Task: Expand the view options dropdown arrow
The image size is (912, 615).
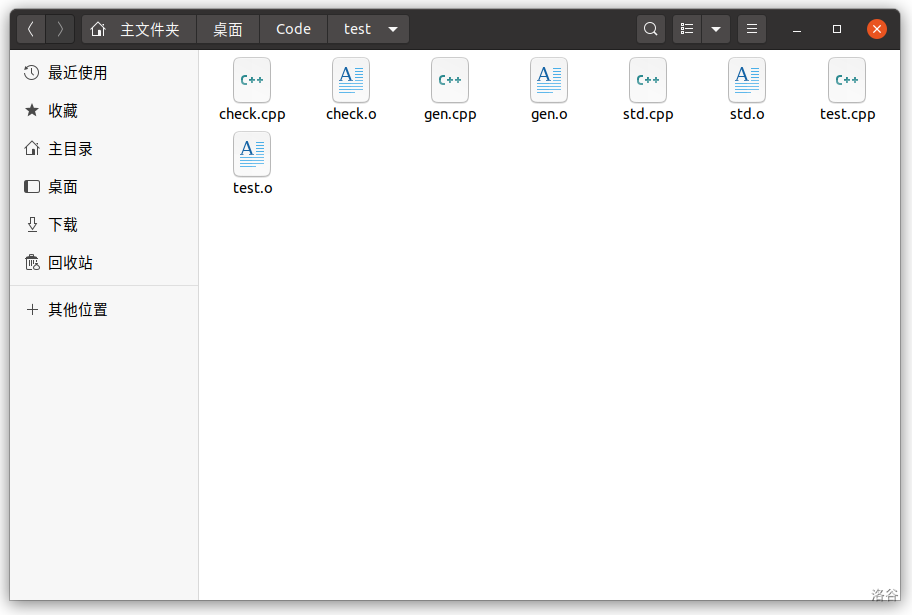Action: (x=715, y=29)
